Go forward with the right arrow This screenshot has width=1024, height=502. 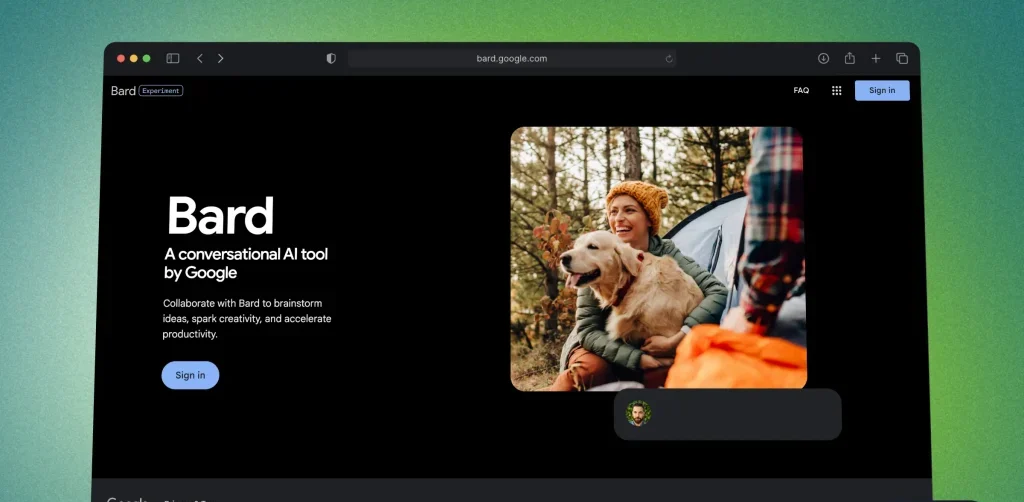[221, 59]
